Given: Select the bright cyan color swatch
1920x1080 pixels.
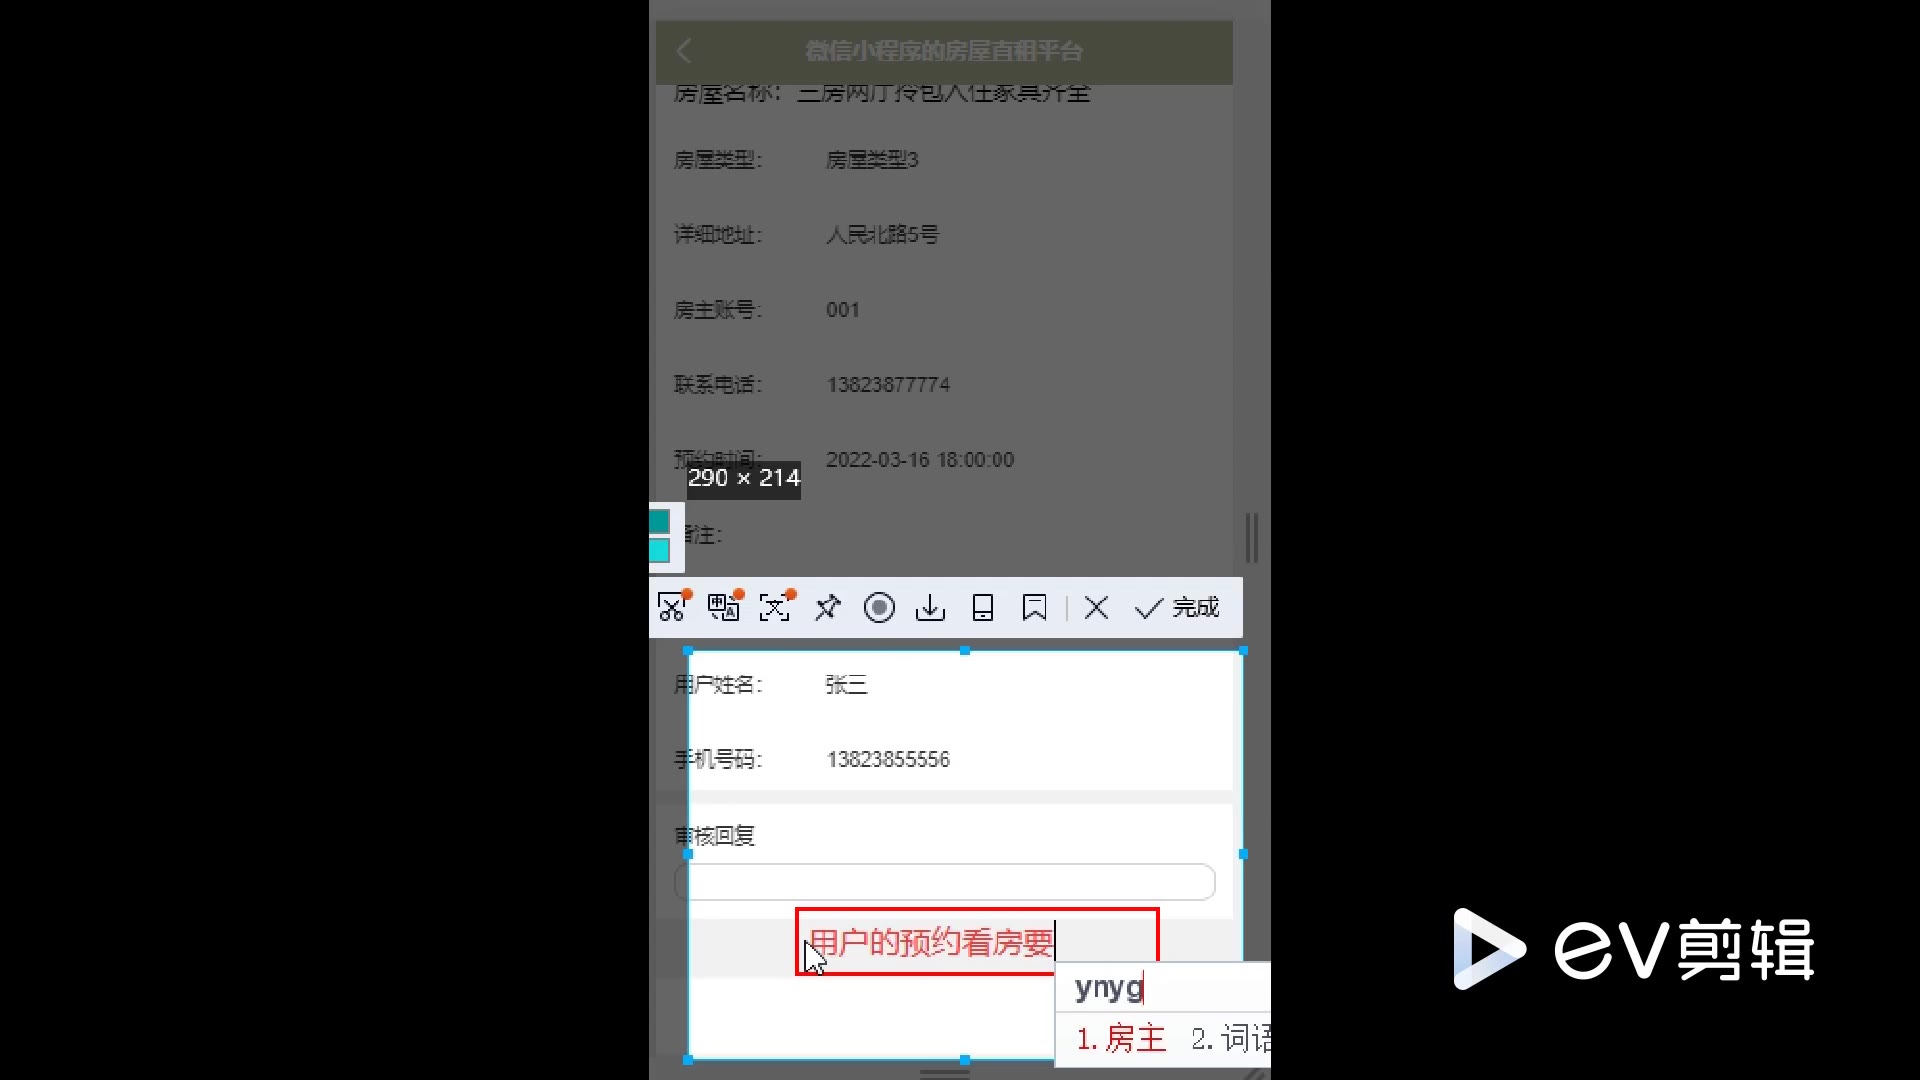Looking at the screenshot, I should [x=659, y=551].
